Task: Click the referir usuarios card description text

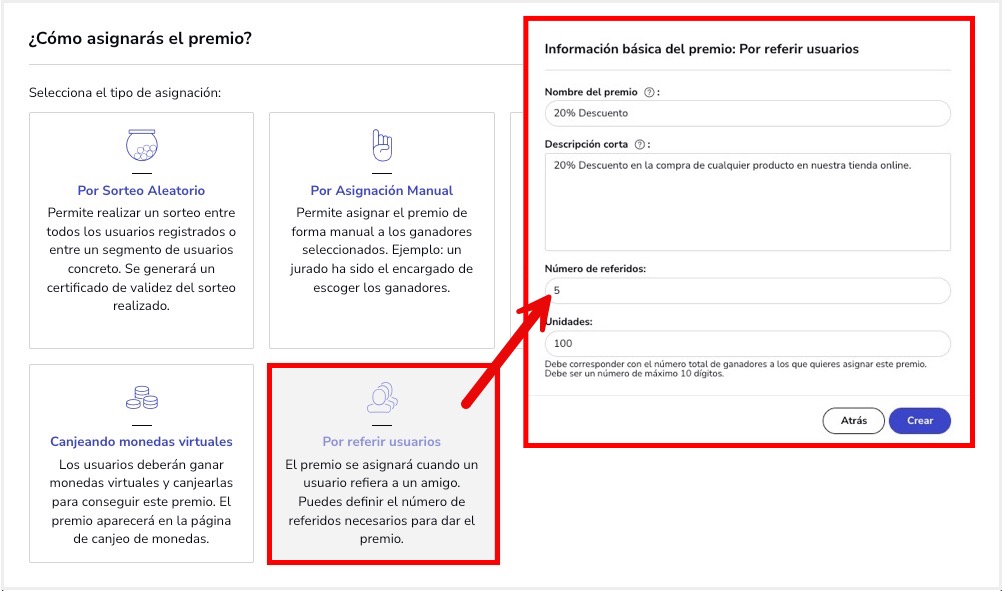Action: [381, 502]
